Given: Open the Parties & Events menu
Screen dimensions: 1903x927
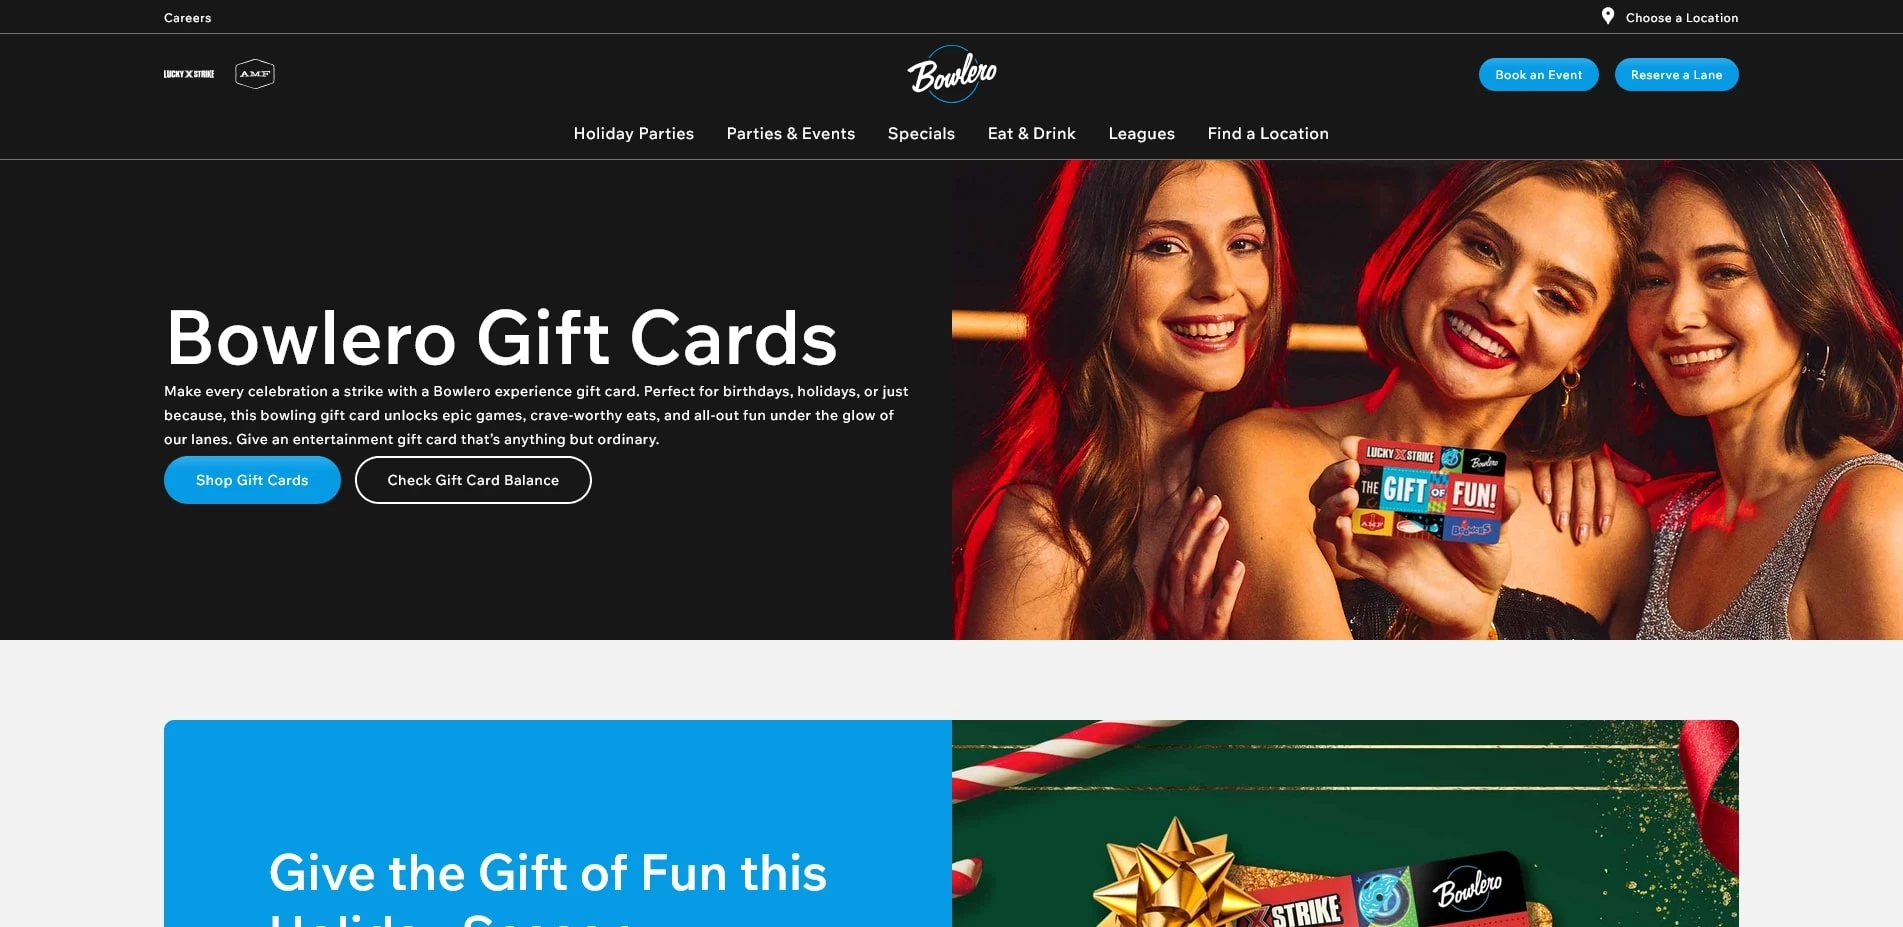Looking at the screenshot, I should tap(791, 133).
